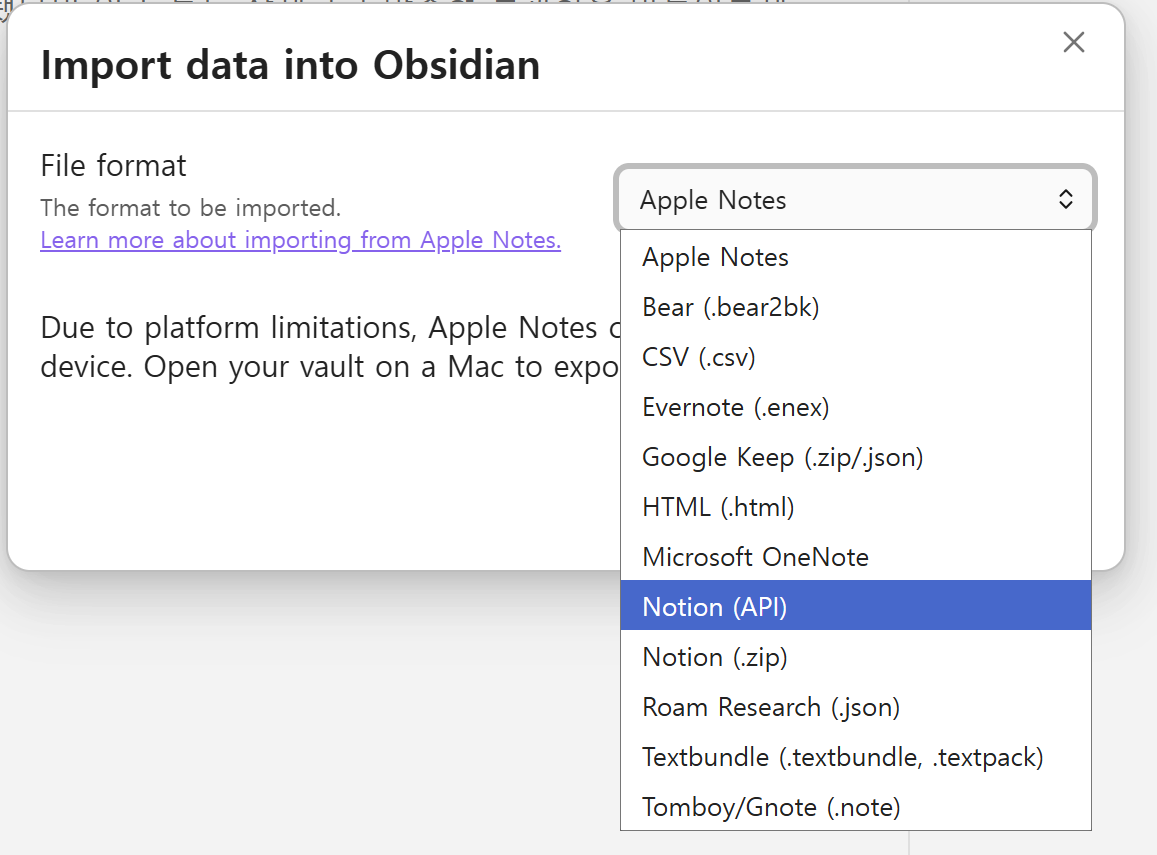The width and height of the screenshot is (1157, 855).
Task: Choose Tomboy/Gnote (.note) format
Action: point(855,807)
